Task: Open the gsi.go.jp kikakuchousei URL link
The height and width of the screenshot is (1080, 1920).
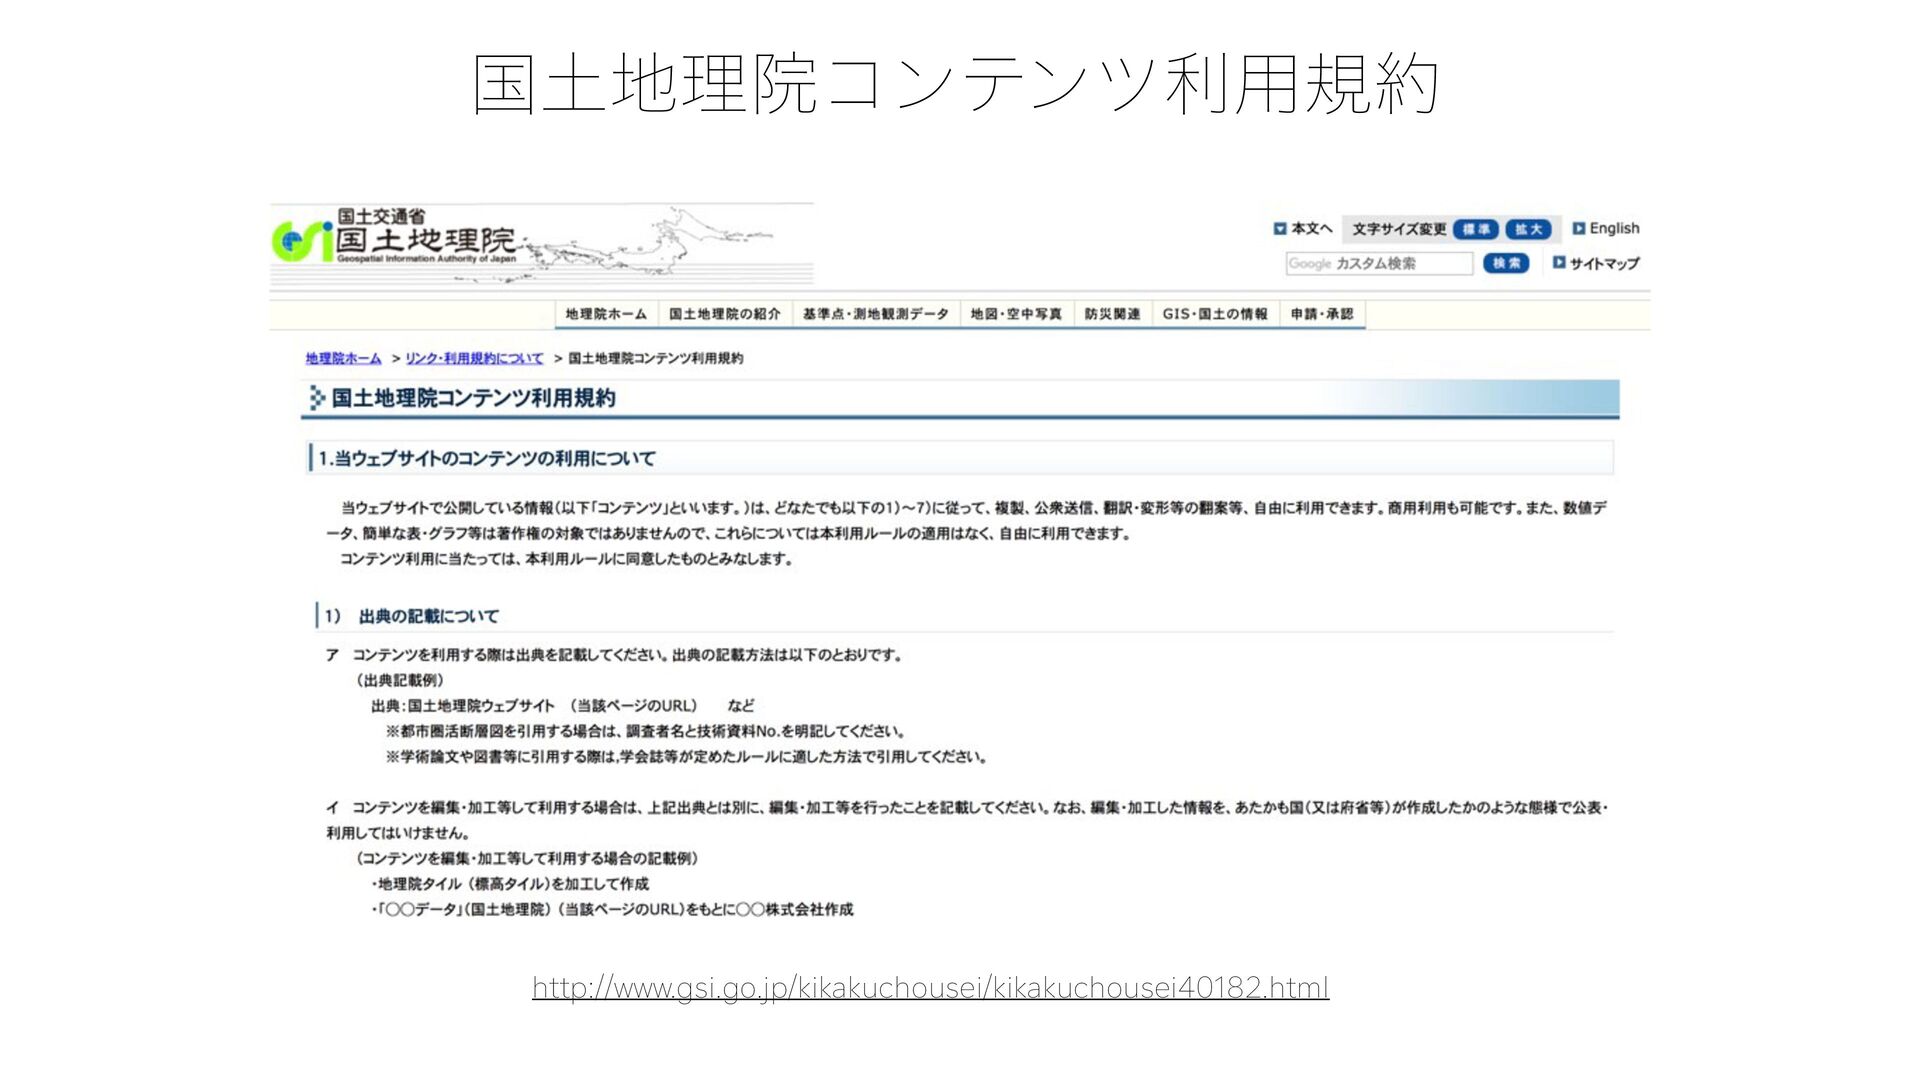Action: [930, 988]
